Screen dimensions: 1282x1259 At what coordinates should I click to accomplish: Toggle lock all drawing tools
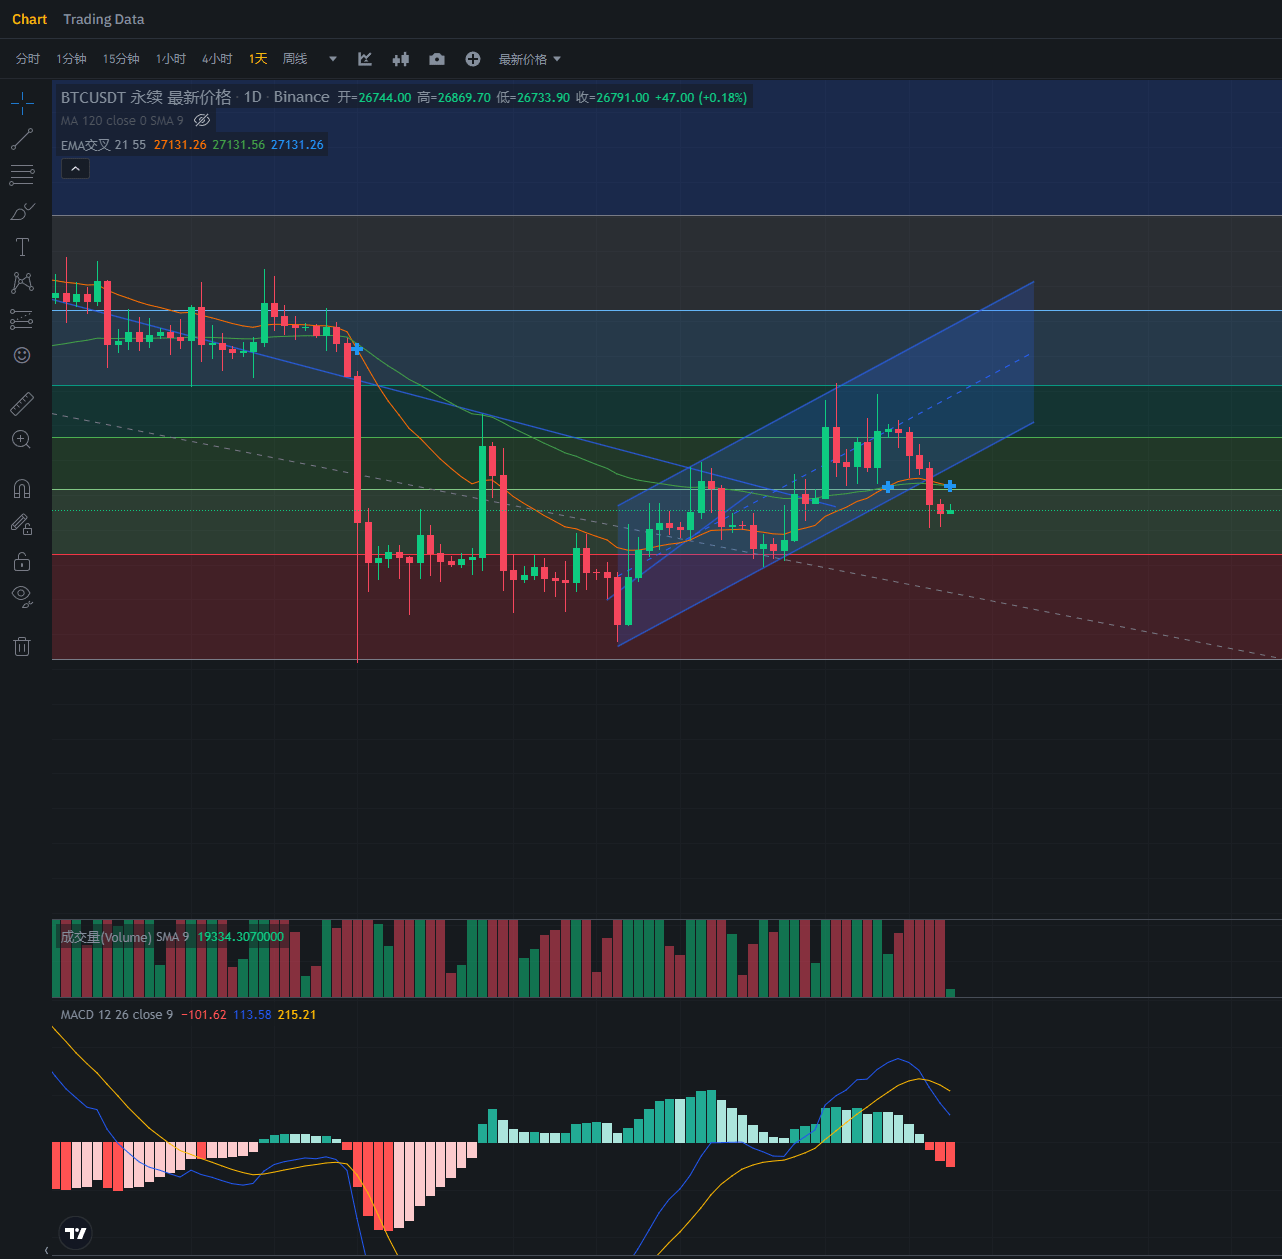tap(22, 561)
